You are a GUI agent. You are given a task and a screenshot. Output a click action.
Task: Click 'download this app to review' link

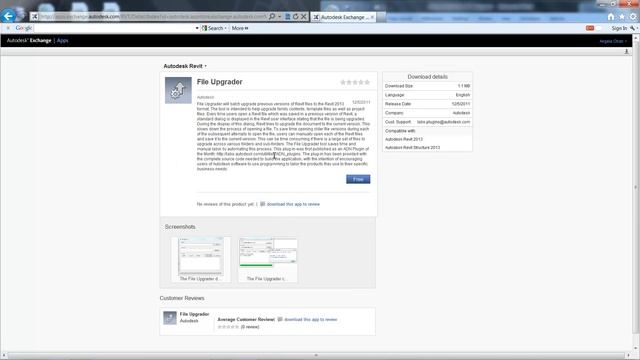click(293, 204)
